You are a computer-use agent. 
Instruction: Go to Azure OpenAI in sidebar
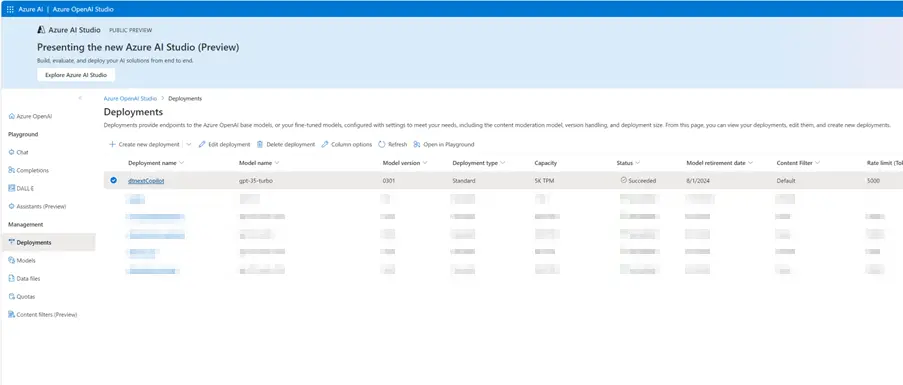pos(35,116)
